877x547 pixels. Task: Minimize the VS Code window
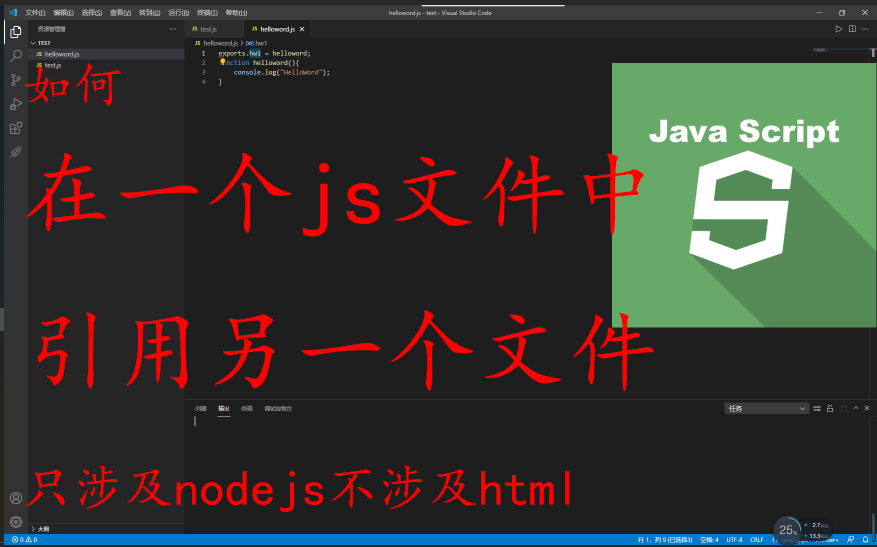819,12
